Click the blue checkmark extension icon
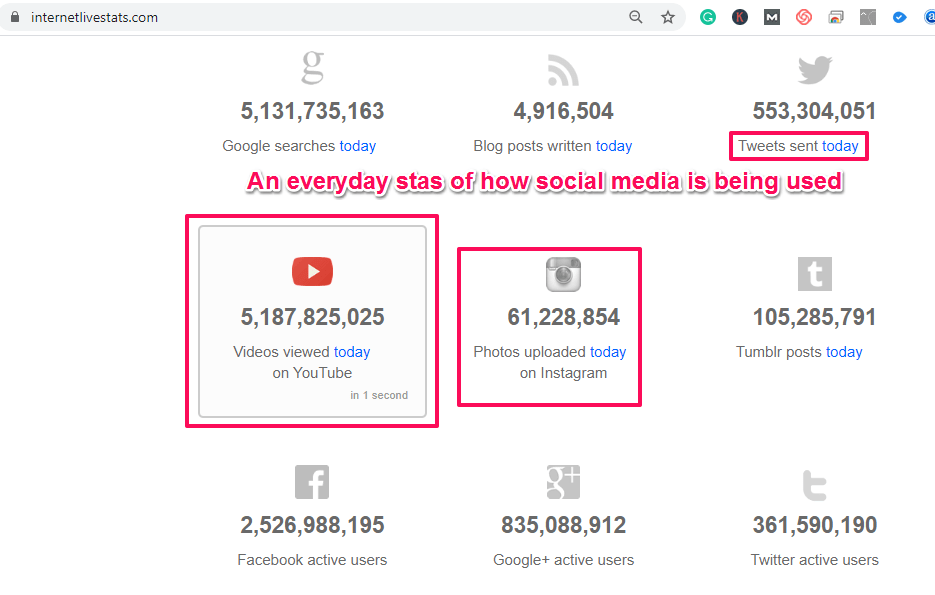 tap(900, 17)
